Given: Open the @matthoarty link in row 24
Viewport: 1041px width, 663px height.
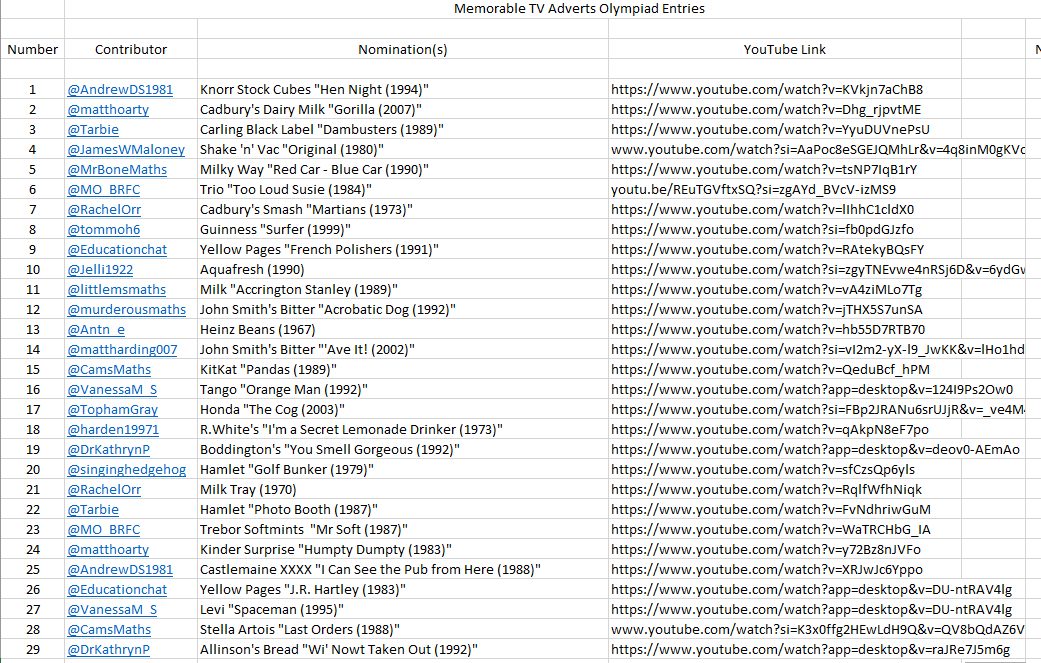Looking at the screenshot, I should (x=108, y=550).
